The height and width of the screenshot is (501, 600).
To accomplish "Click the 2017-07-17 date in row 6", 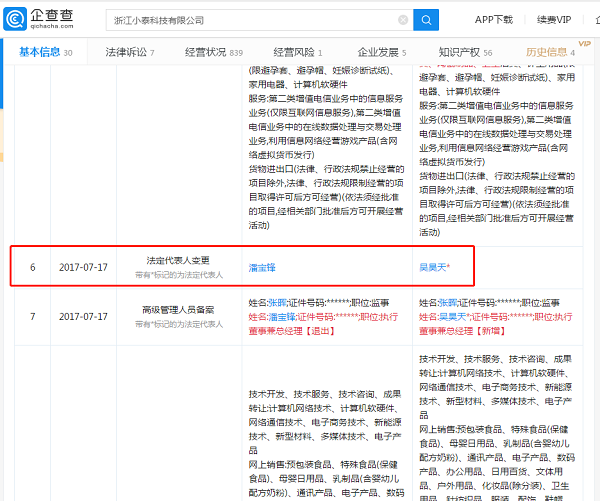I will [81, 267].
